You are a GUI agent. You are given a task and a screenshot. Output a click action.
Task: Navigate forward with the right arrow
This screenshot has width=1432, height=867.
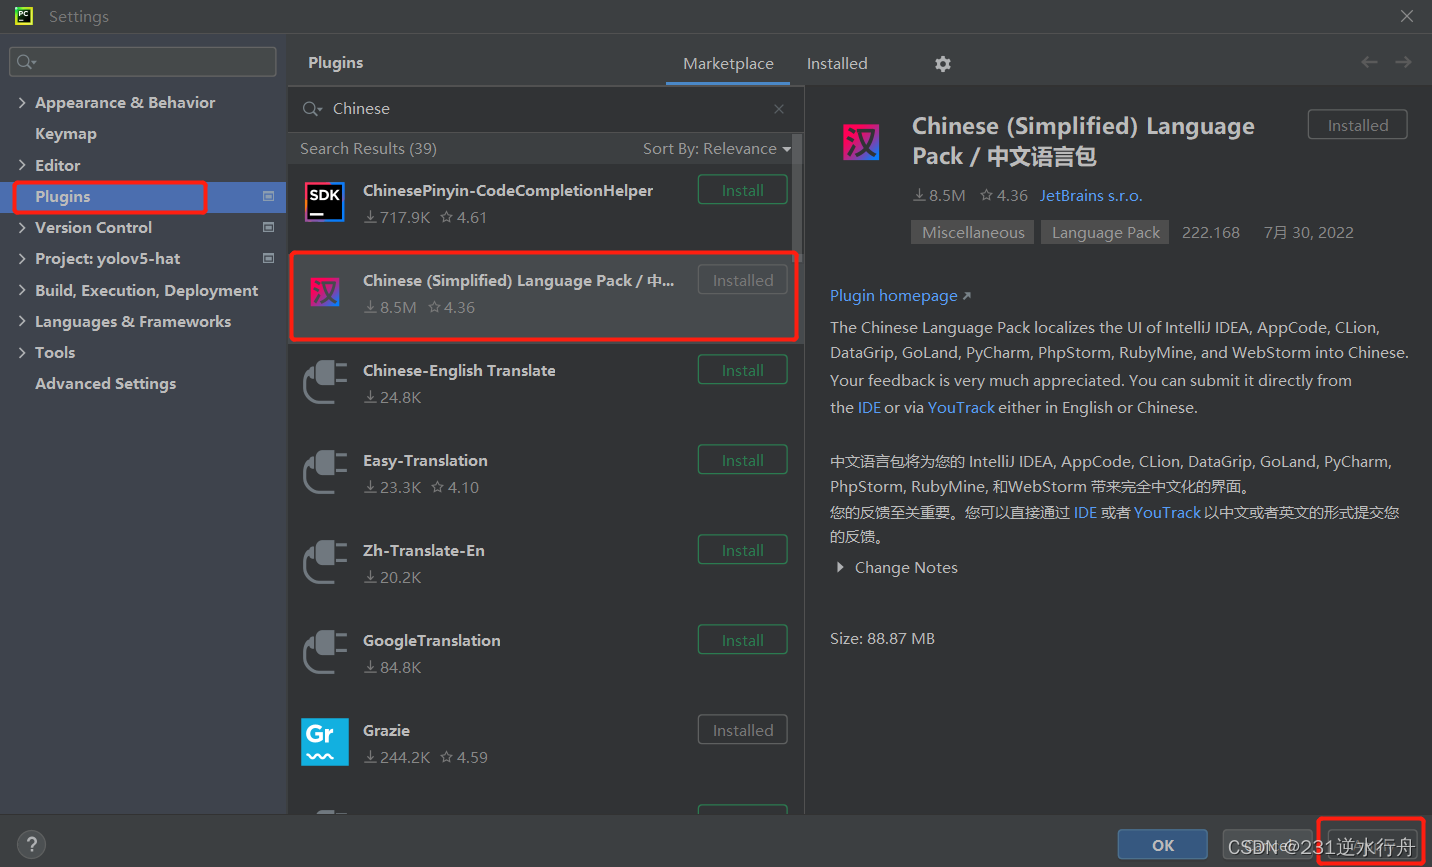[1404, 62]
